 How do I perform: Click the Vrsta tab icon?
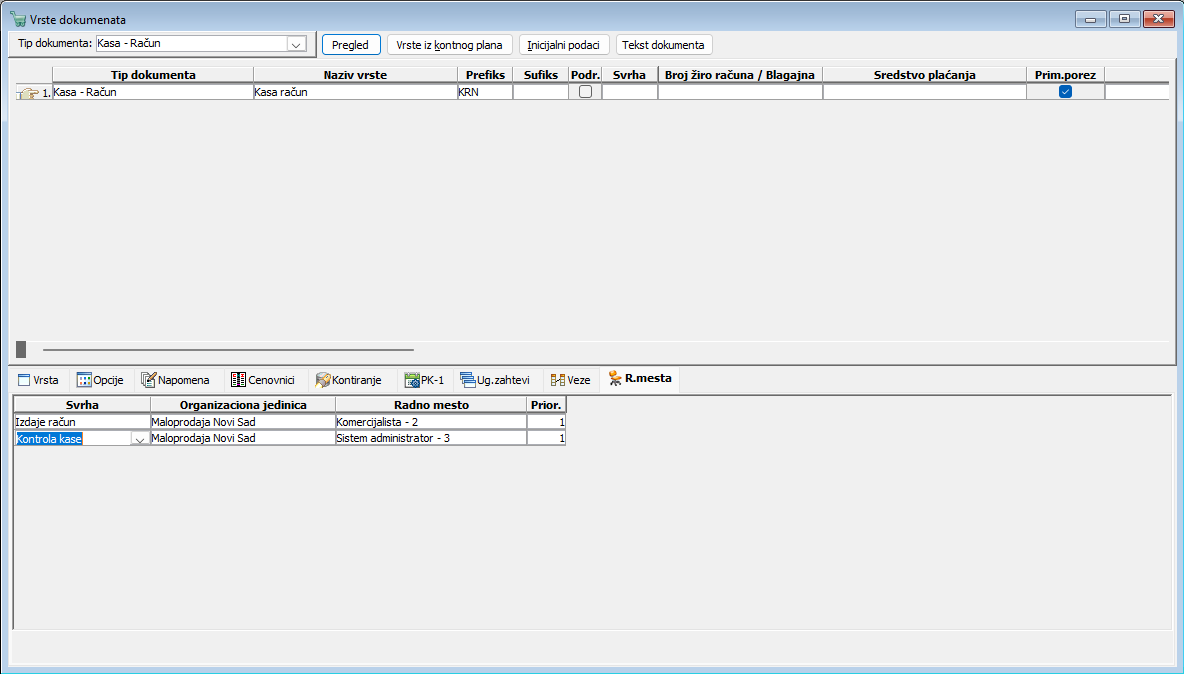pos(24,380)
